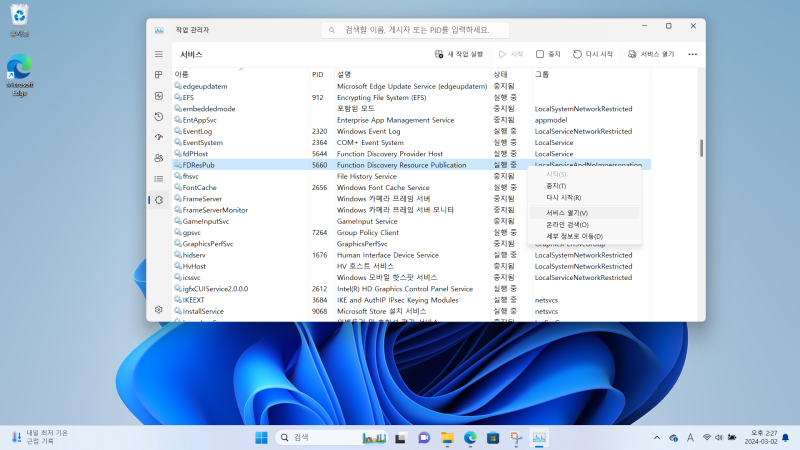Click the Task Manager search field
Image resolution: width=800 pixels, height=450 pixels.
click(415, 30)
